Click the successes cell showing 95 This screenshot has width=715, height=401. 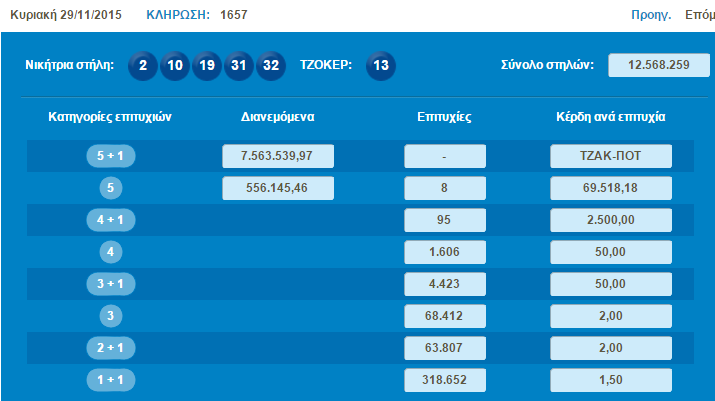pyautogui.click(x=445, y=220)
